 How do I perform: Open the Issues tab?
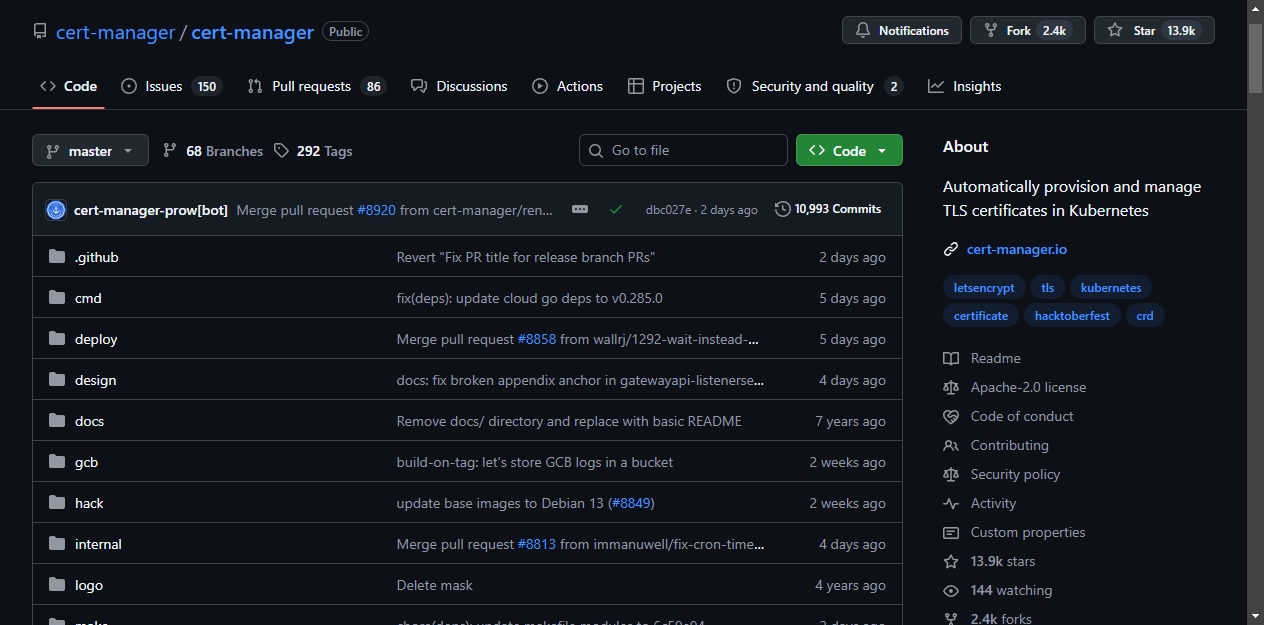170,86
